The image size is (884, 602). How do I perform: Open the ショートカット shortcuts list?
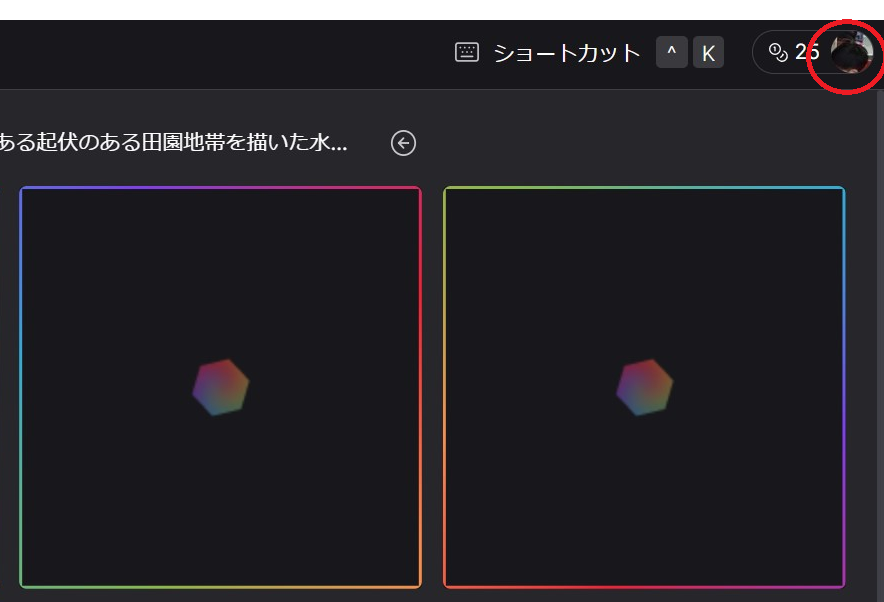(566, 53)
